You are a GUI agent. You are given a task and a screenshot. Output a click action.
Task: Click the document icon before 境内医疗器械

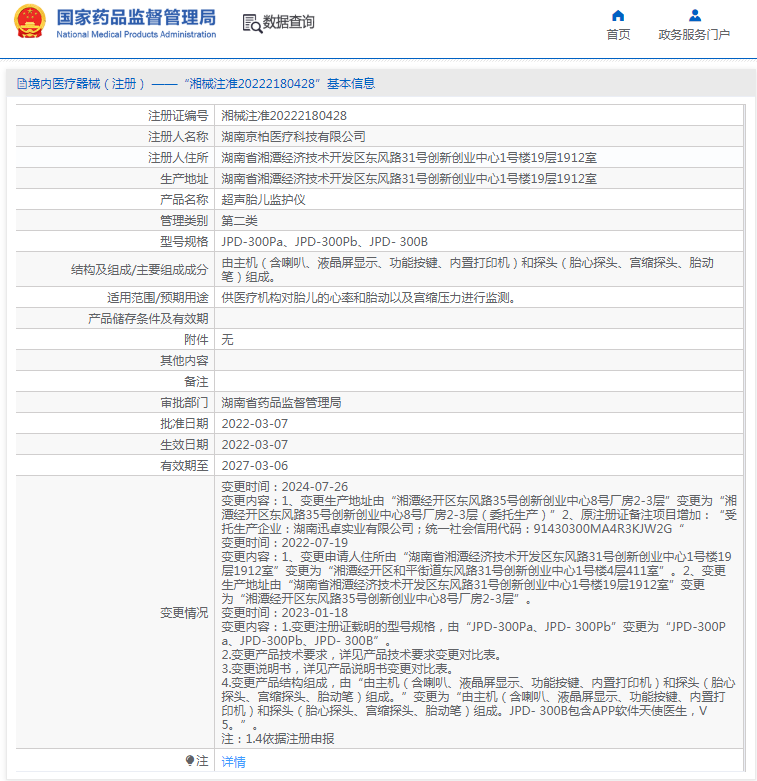[21, 83]
